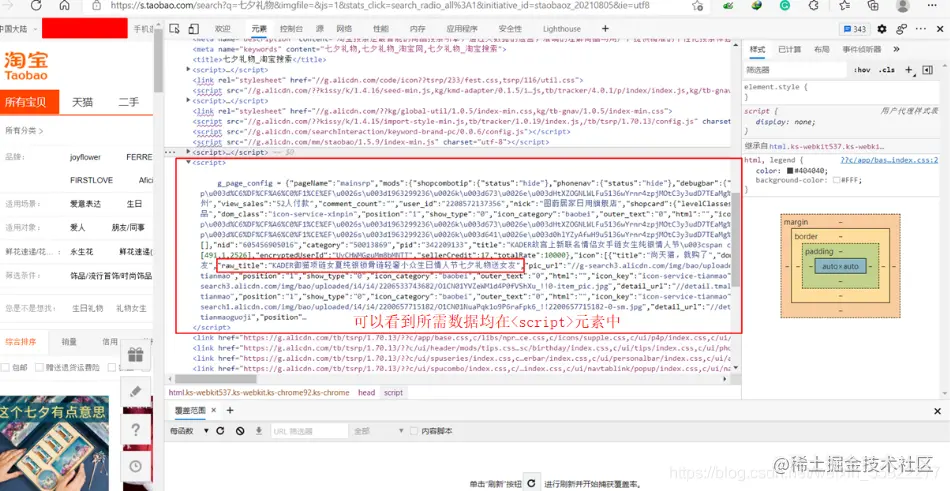Toggle the .cls class editor button
This screenshot has height=491, width=950.
pyautogui.click(x=887, y=70)
